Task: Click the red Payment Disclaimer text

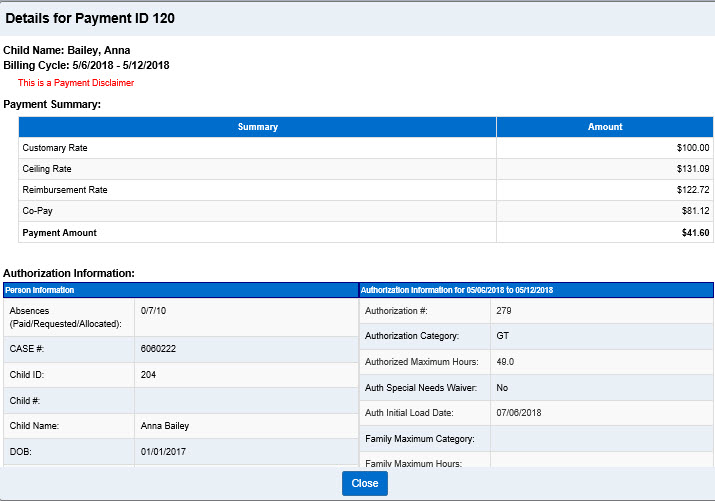Action: click(76, 83)
